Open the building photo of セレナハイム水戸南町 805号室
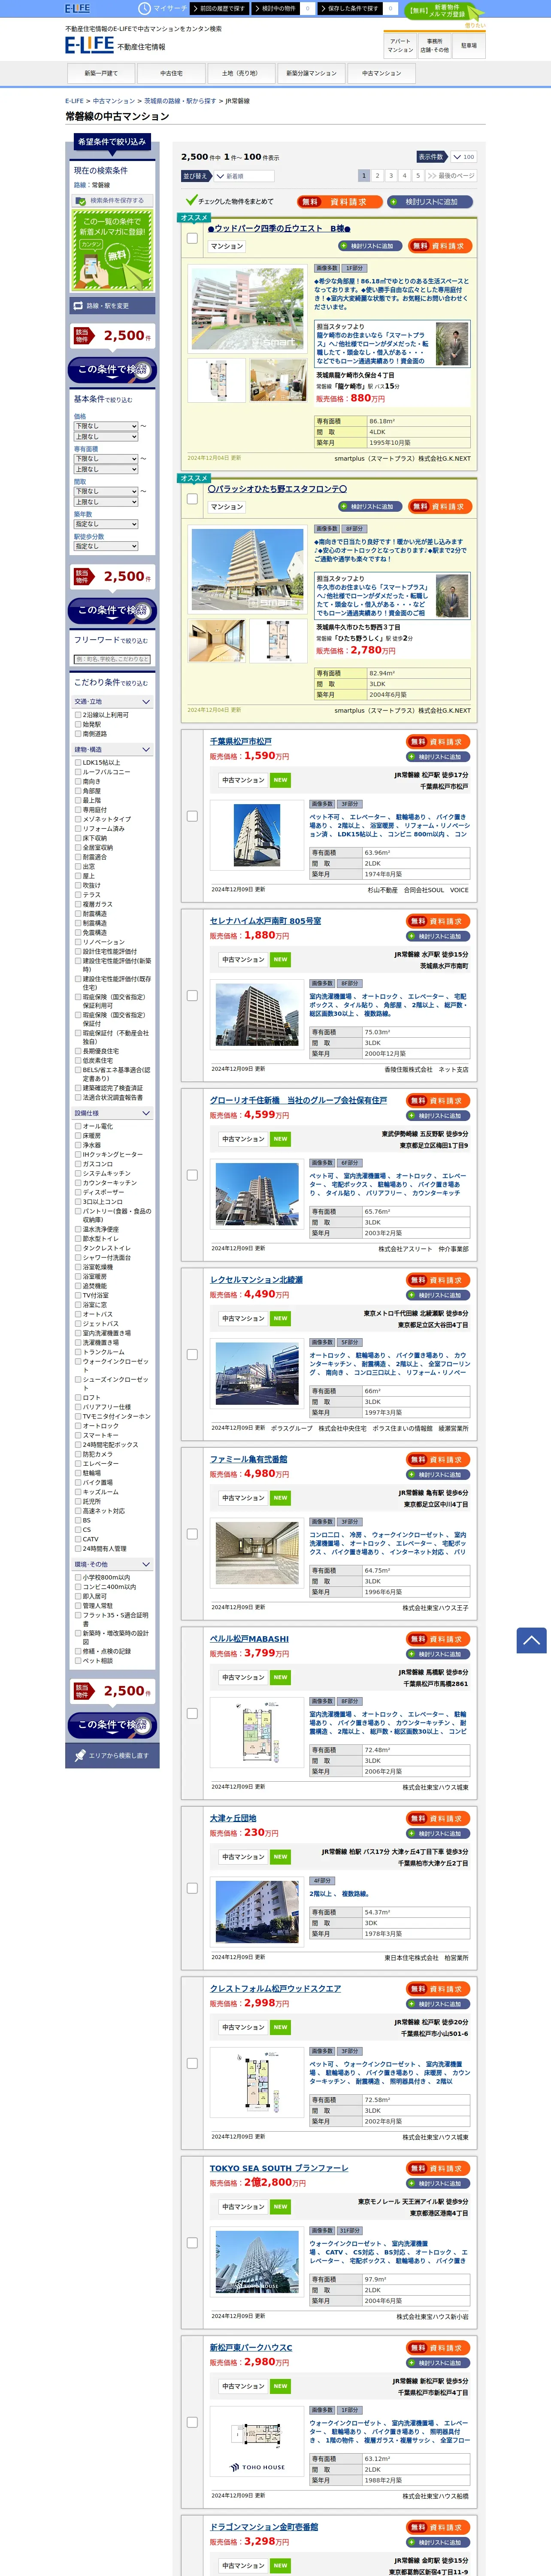Screen dimensions: 551x2576 click(257, 1015)
